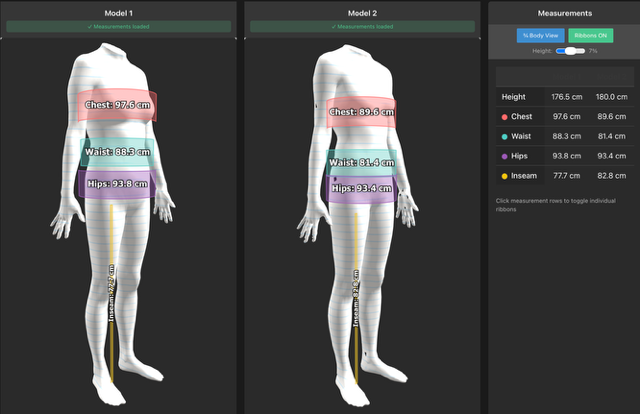640x414 pixels.
Task: Click the Model 1 panel title
Action: tap(118, 12)
